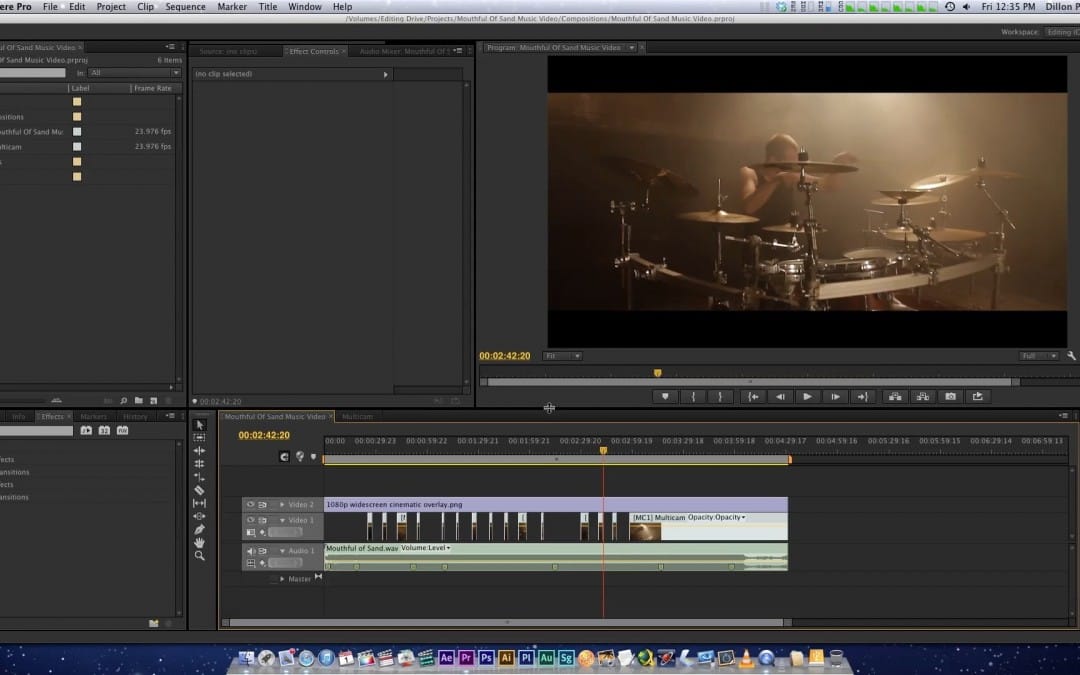This screenshot has height=675, width=1080.
Task: Select the Selection arrow tool
Action: coord(200,424)
